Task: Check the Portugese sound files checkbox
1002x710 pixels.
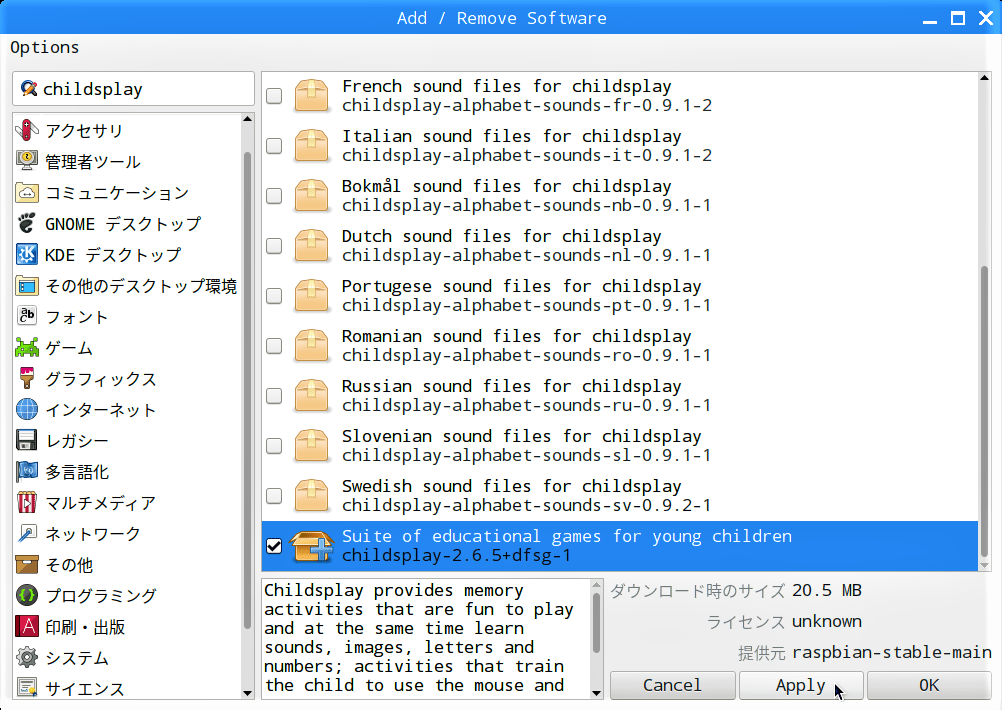Action: pyautogui.click(x=274, y=296)
